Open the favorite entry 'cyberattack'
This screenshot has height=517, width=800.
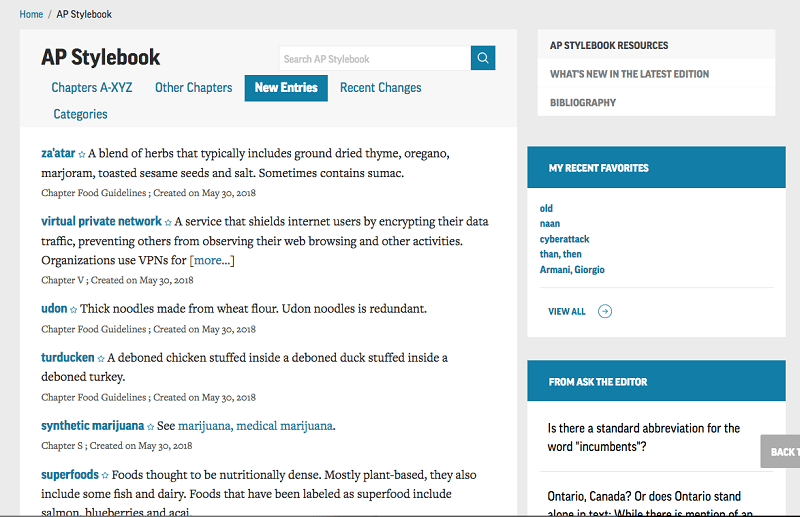click(564, 239)
